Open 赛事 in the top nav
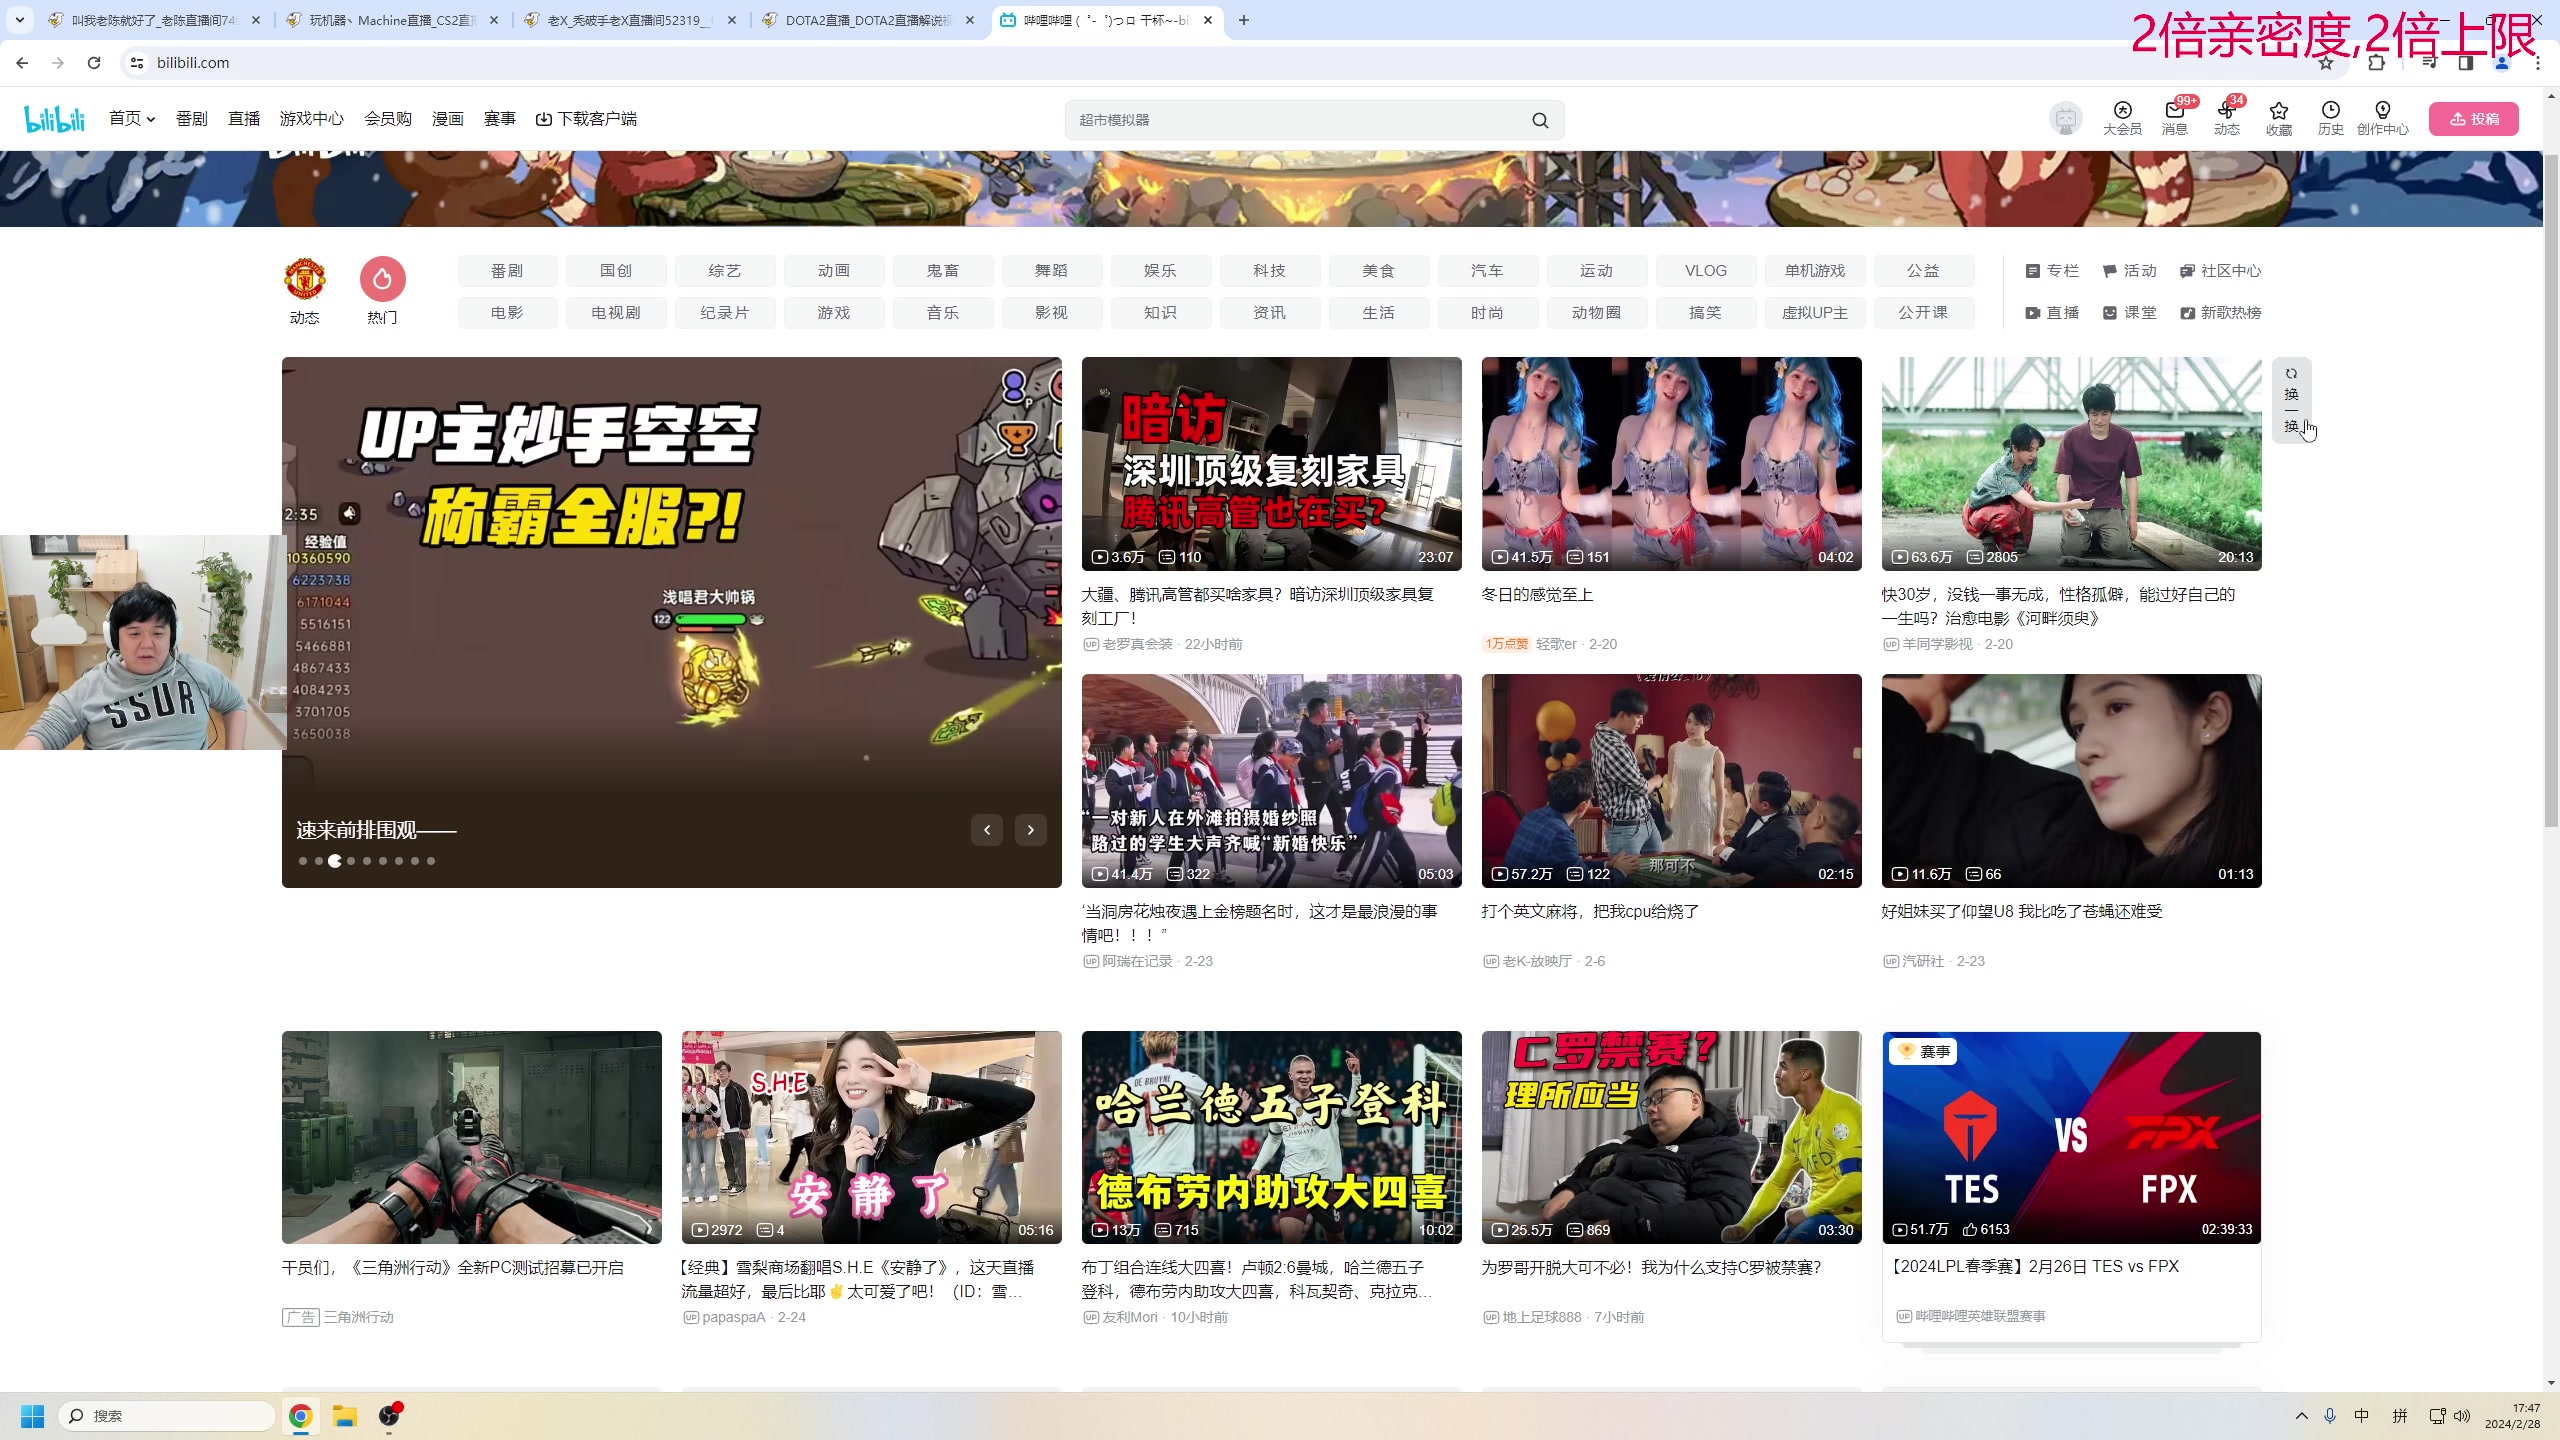Viewport: 2560px width, 1440px height. (500, 119)
